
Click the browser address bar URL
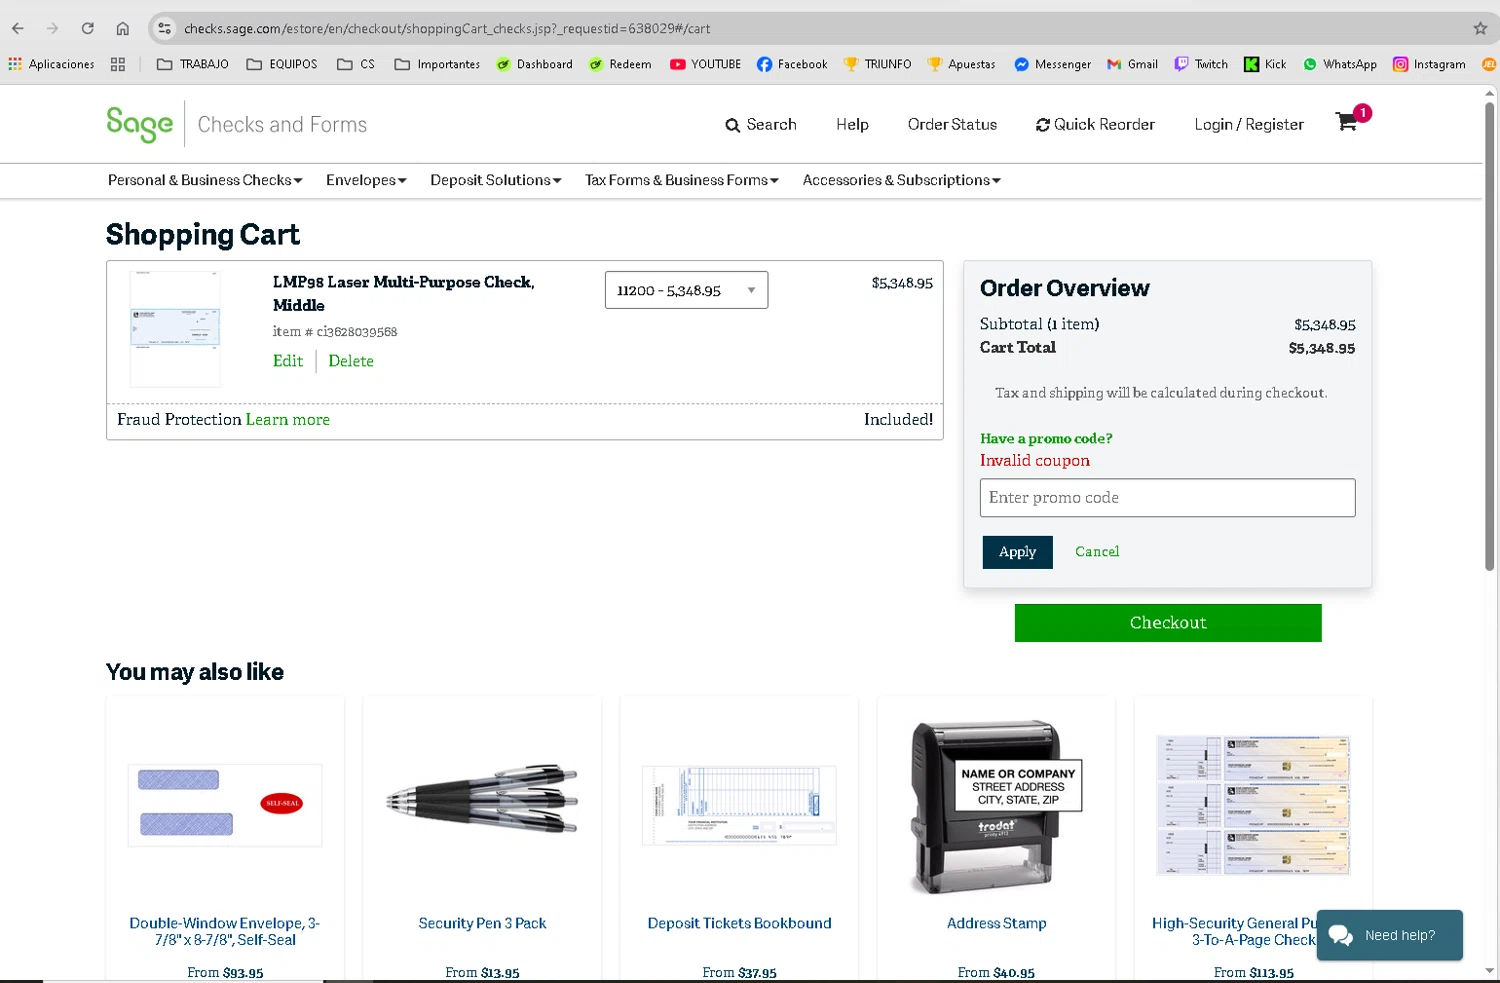pos(447,28)
